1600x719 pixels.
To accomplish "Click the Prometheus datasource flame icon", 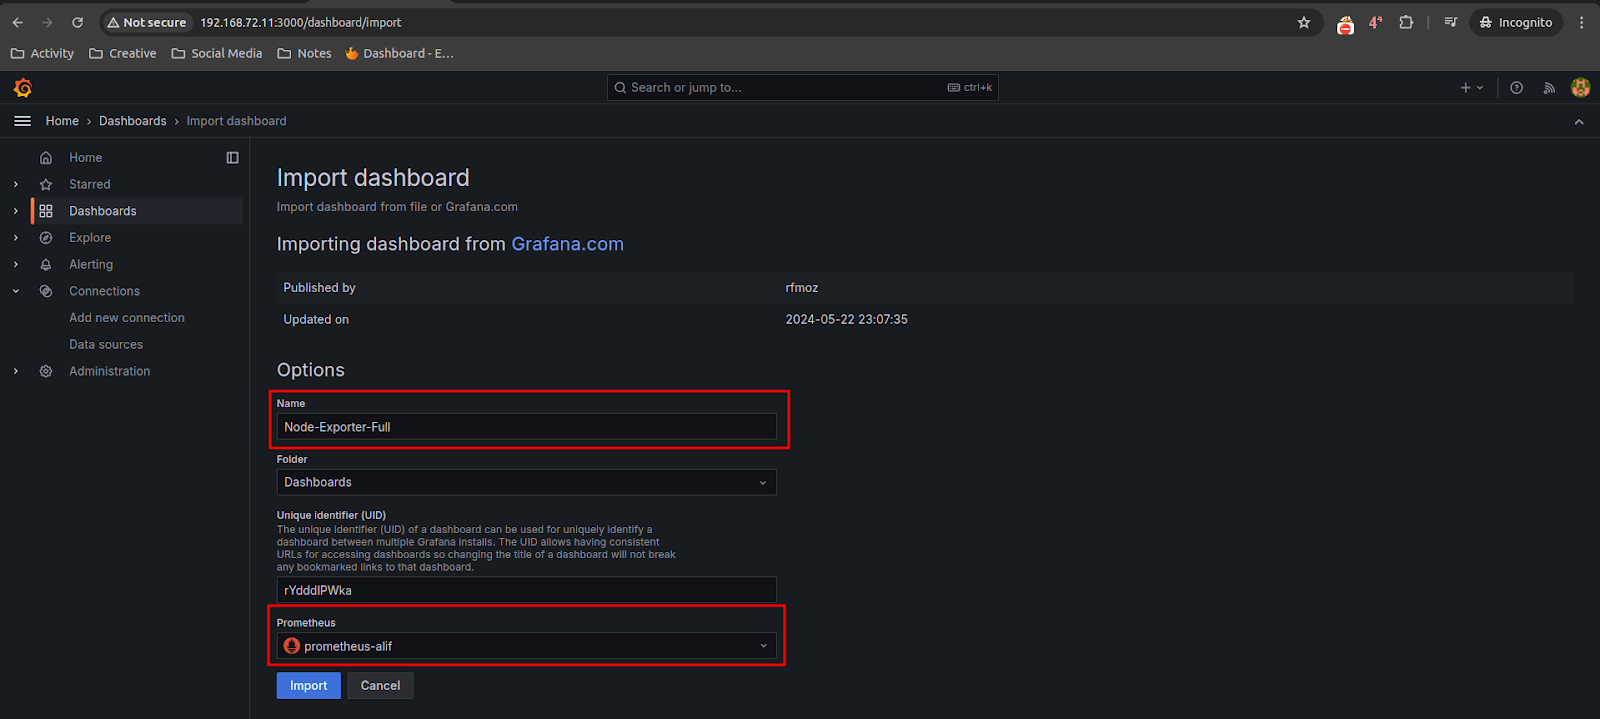I will click(x=292, y=646).
